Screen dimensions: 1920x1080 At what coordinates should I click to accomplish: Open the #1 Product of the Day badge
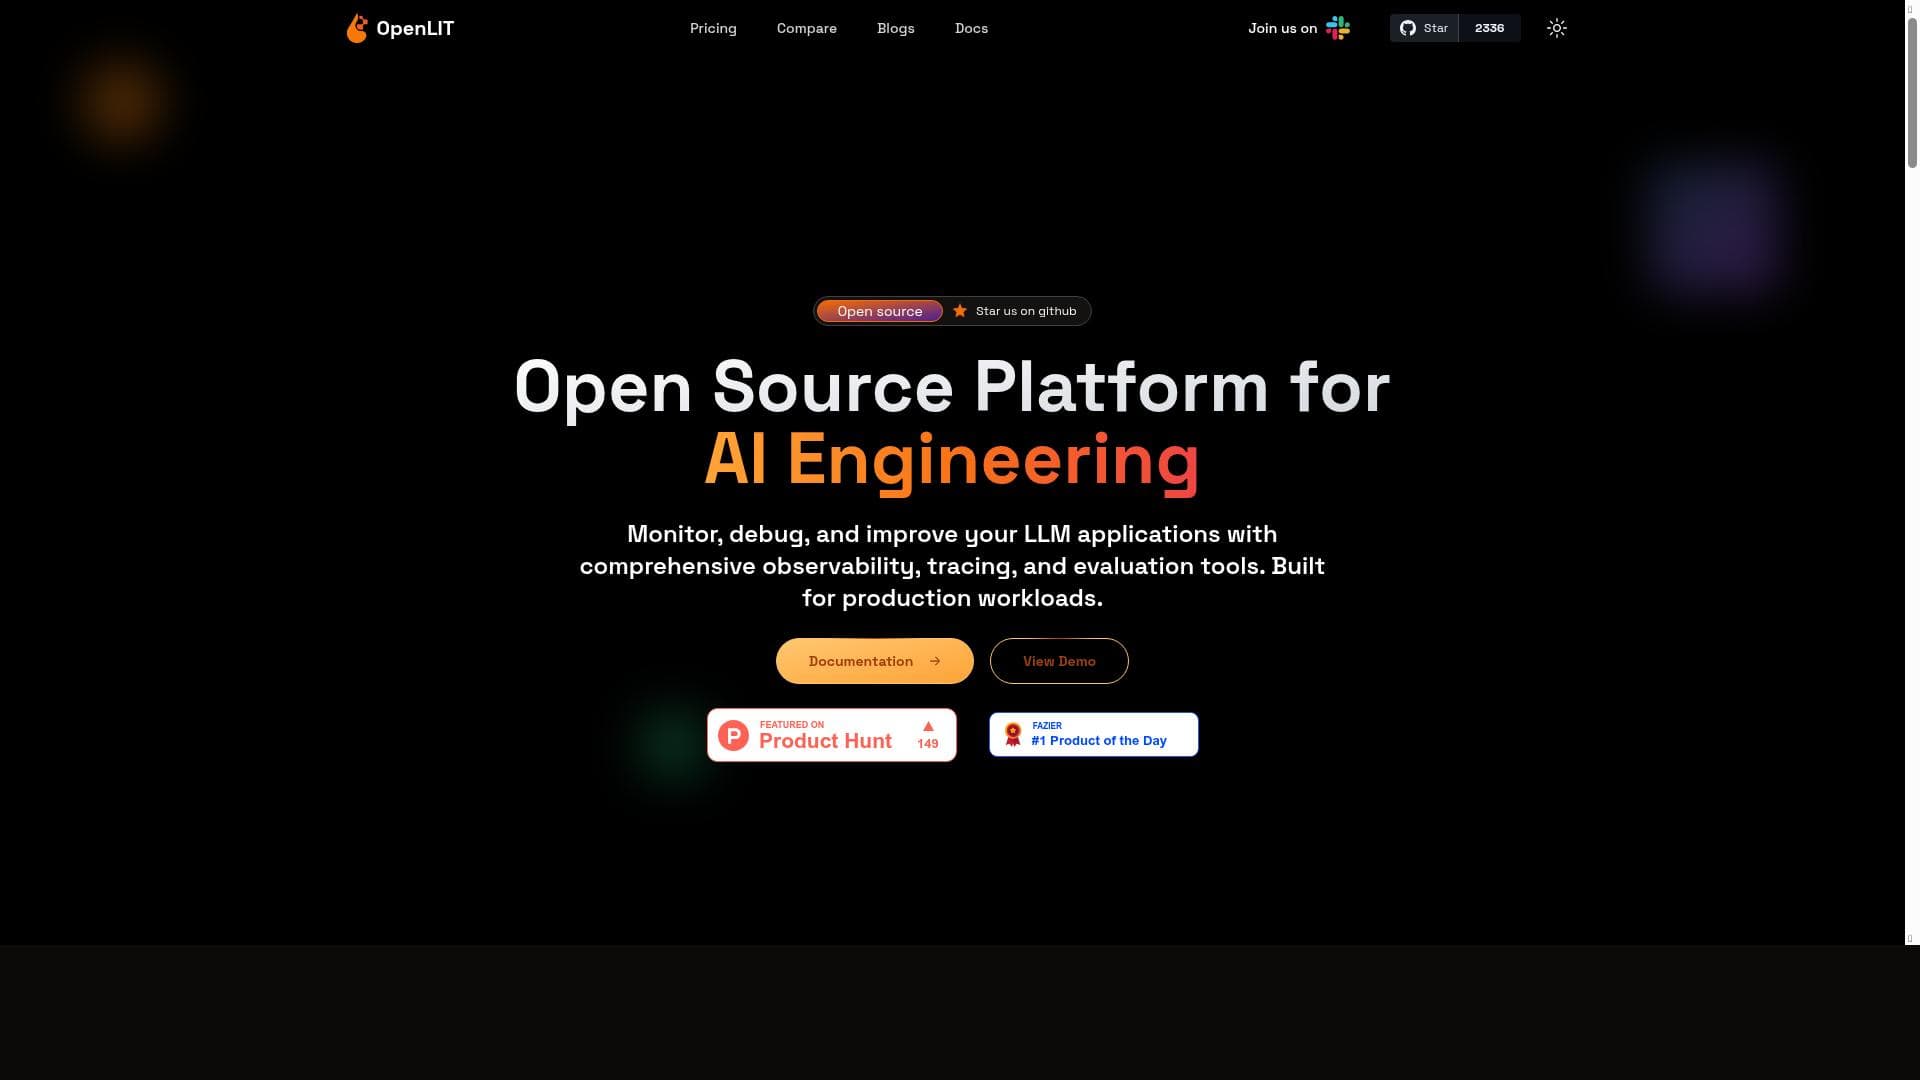pos(1094,735)
